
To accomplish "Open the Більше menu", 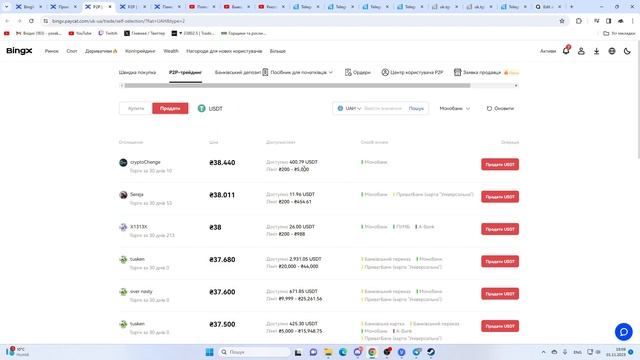I will tap(278, 51).
